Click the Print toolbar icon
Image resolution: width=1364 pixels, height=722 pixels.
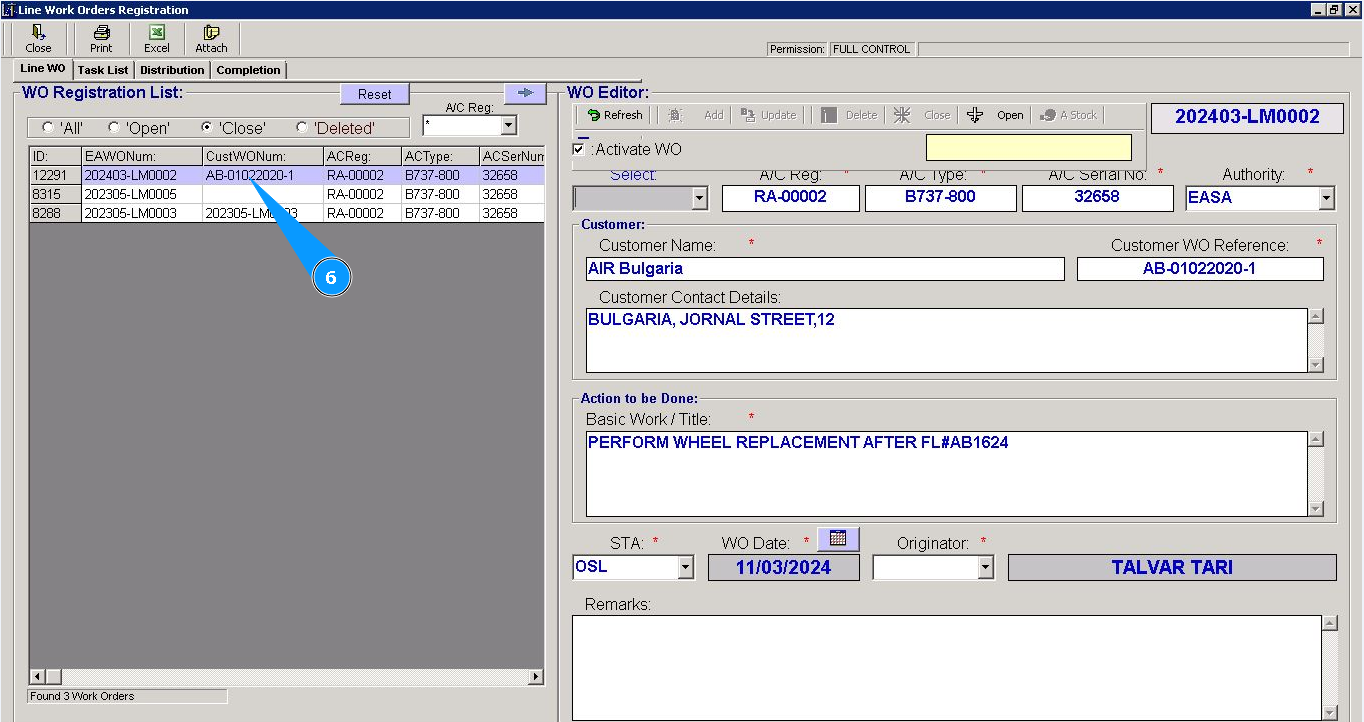(101, 33)
